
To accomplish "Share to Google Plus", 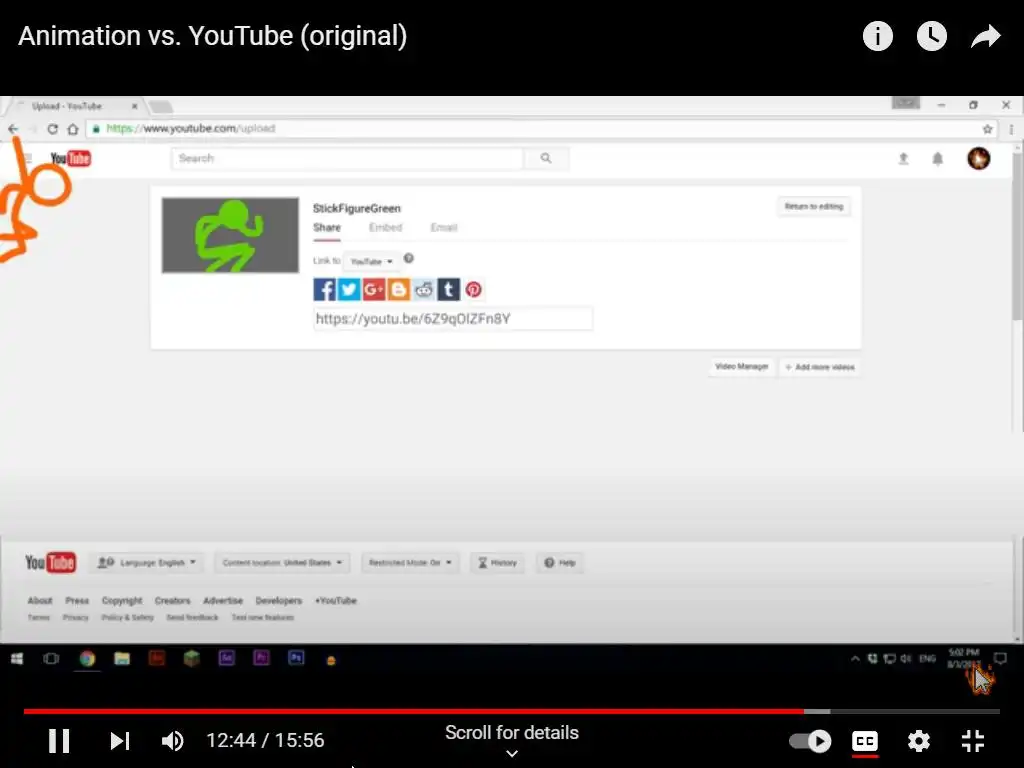I will pyautogui.click(x=374, y=289).
